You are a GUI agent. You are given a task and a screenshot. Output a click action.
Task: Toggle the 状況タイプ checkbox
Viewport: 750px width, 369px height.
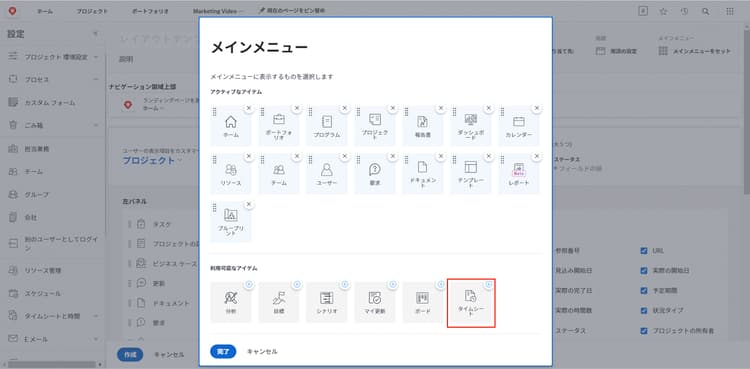(x=644, y=311)
